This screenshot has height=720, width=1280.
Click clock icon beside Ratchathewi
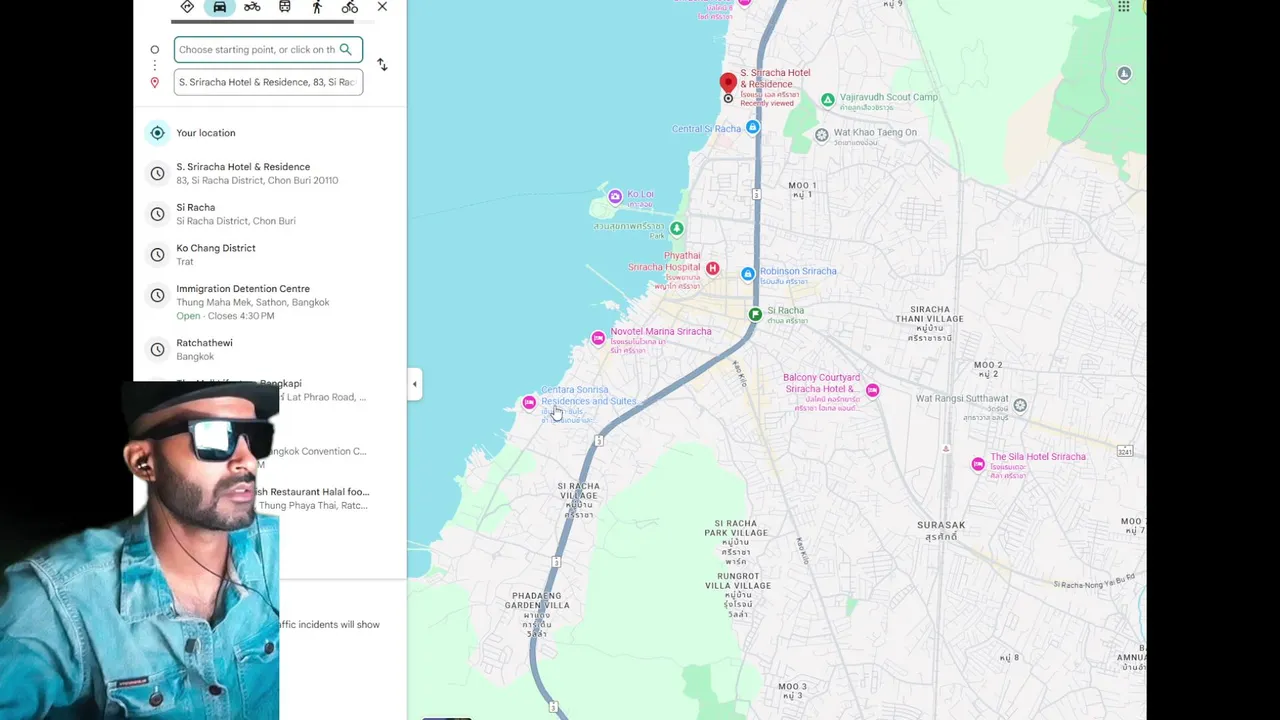[157, 349]
